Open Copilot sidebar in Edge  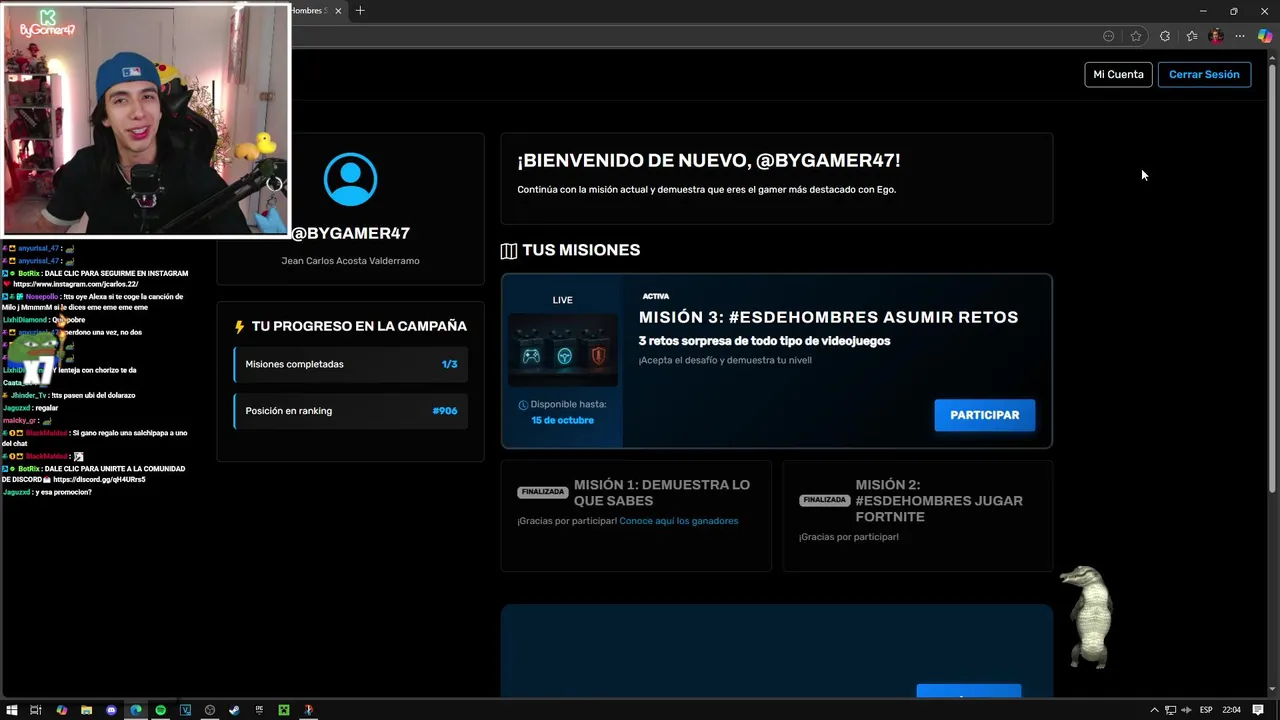click(1265, 36)
